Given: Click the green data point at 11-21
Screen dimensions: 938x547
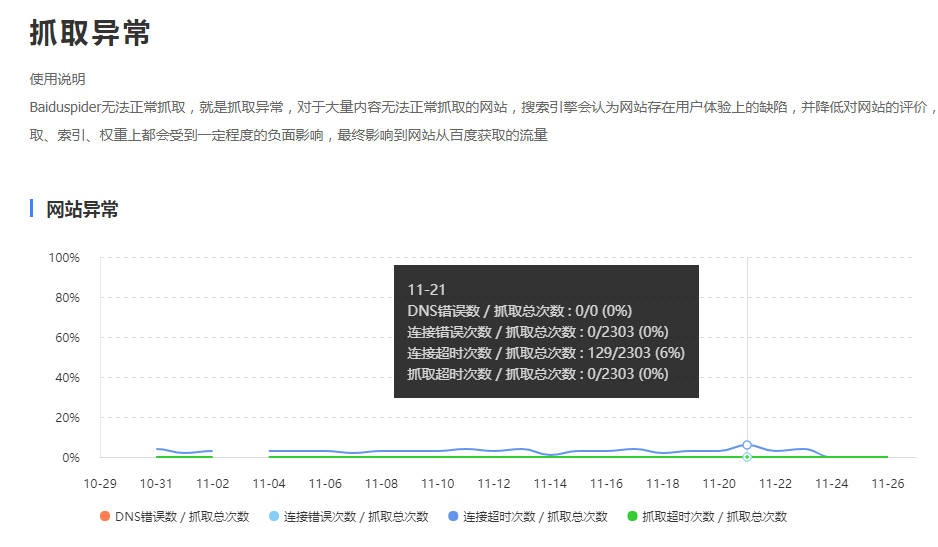Looking at the screenshot, I should coord(747,457).
